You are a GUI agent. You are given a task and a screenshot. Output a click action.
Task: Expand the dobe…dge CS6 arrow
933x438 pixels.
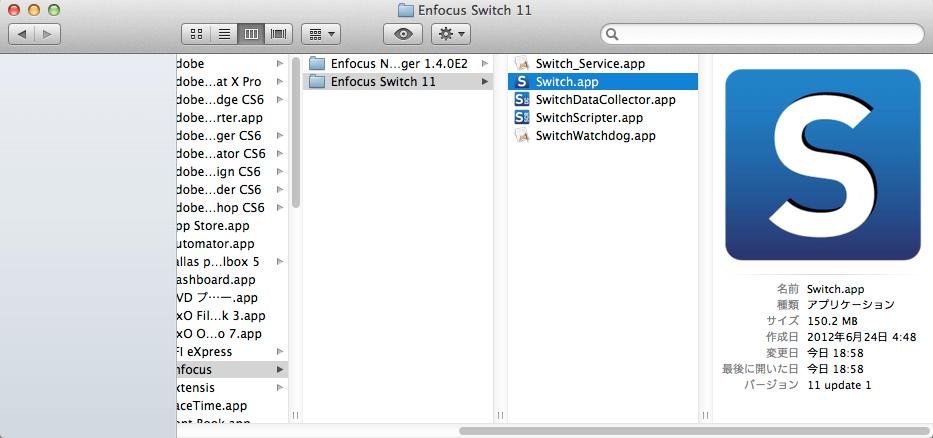pyautogui.click(x=280, y=99)
